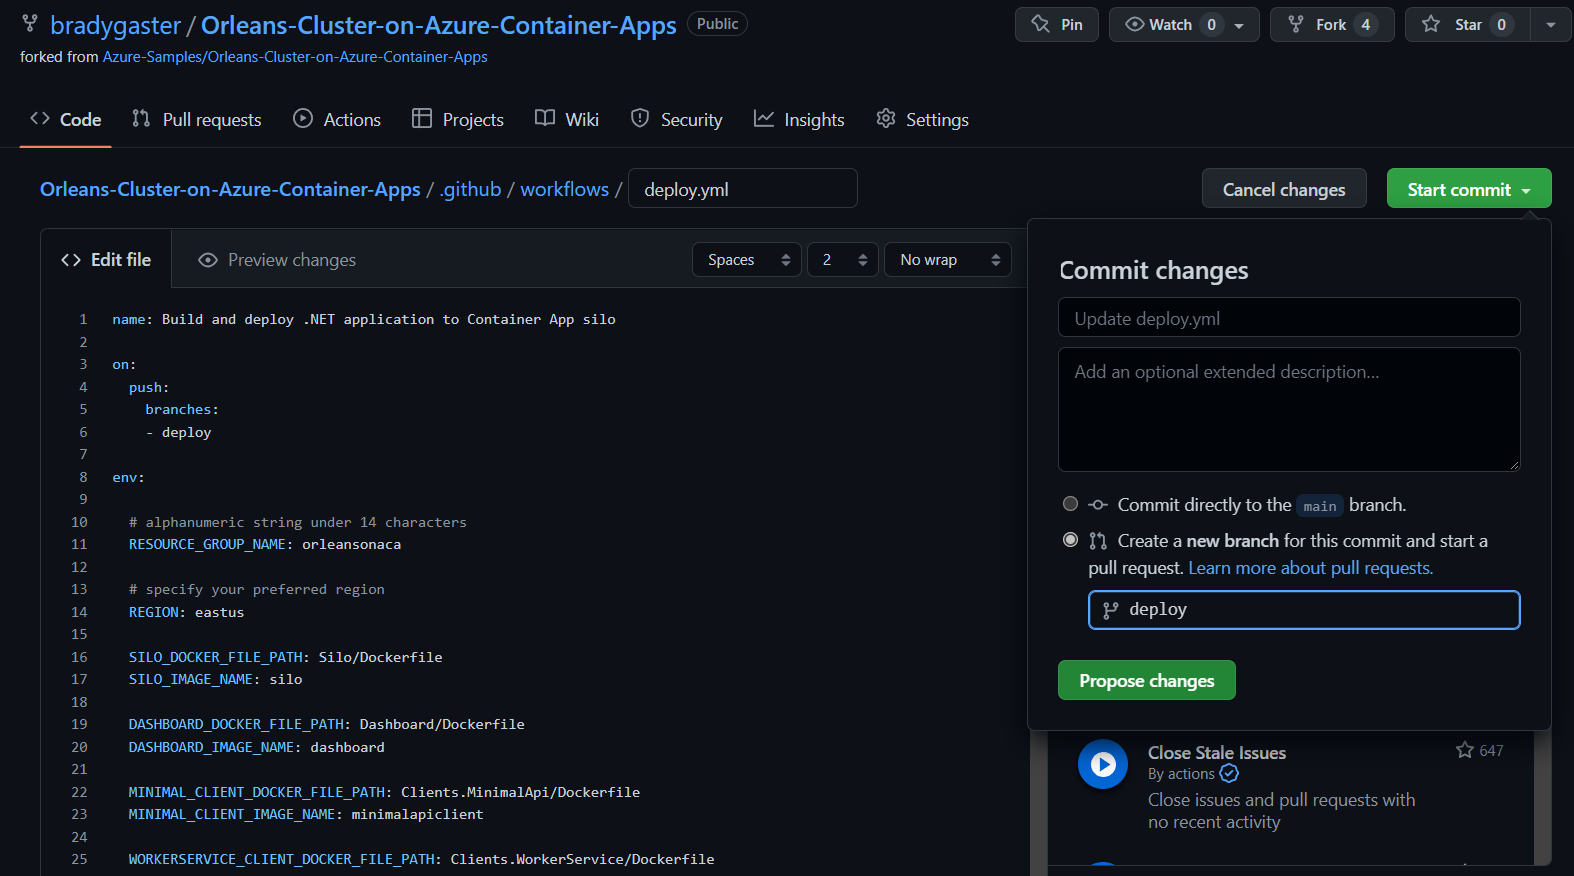Click the verified badge next to actions

[x=1229, y=774]
